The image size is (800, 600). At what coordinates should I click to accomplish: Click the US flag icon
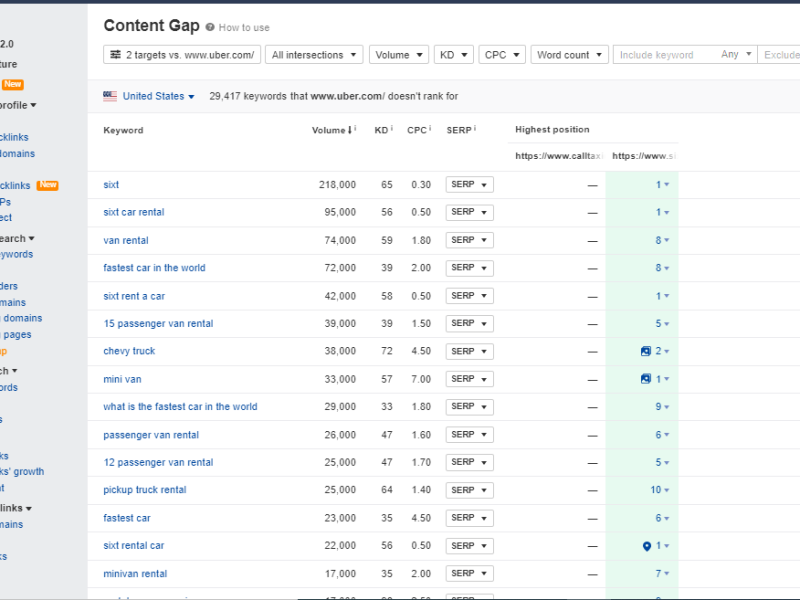pyautogui.click(x=110, y=96)
